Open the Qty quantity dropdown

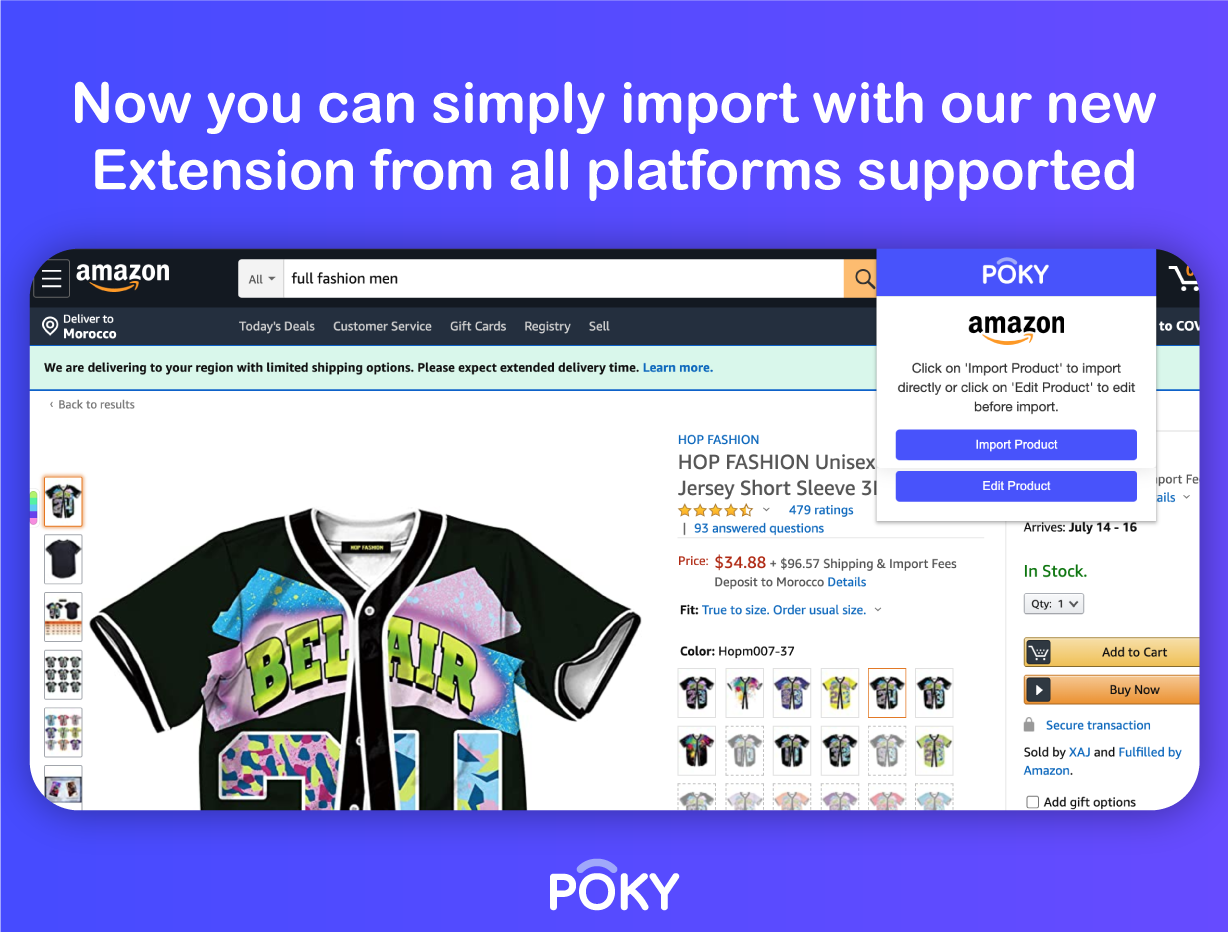point(1053,604)
